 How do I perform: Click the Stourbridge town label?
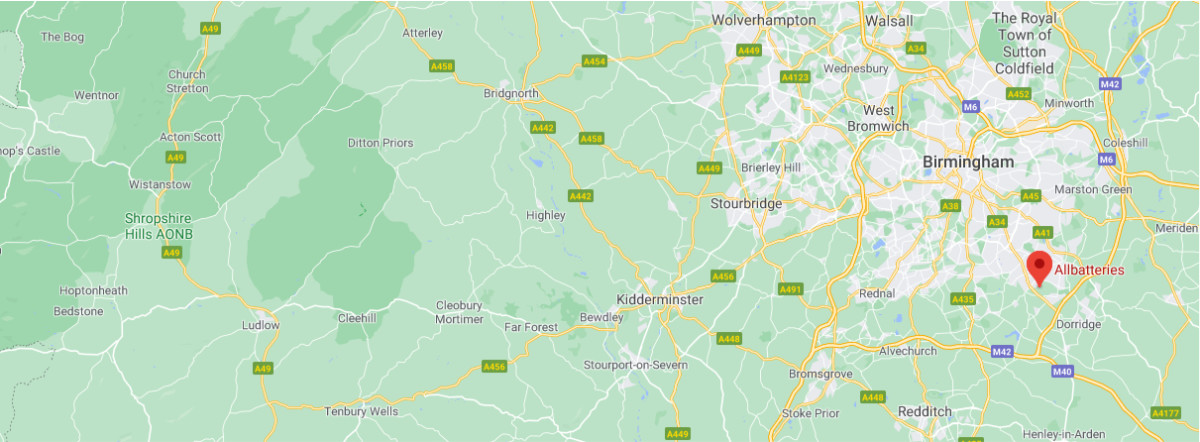point(745,203)
